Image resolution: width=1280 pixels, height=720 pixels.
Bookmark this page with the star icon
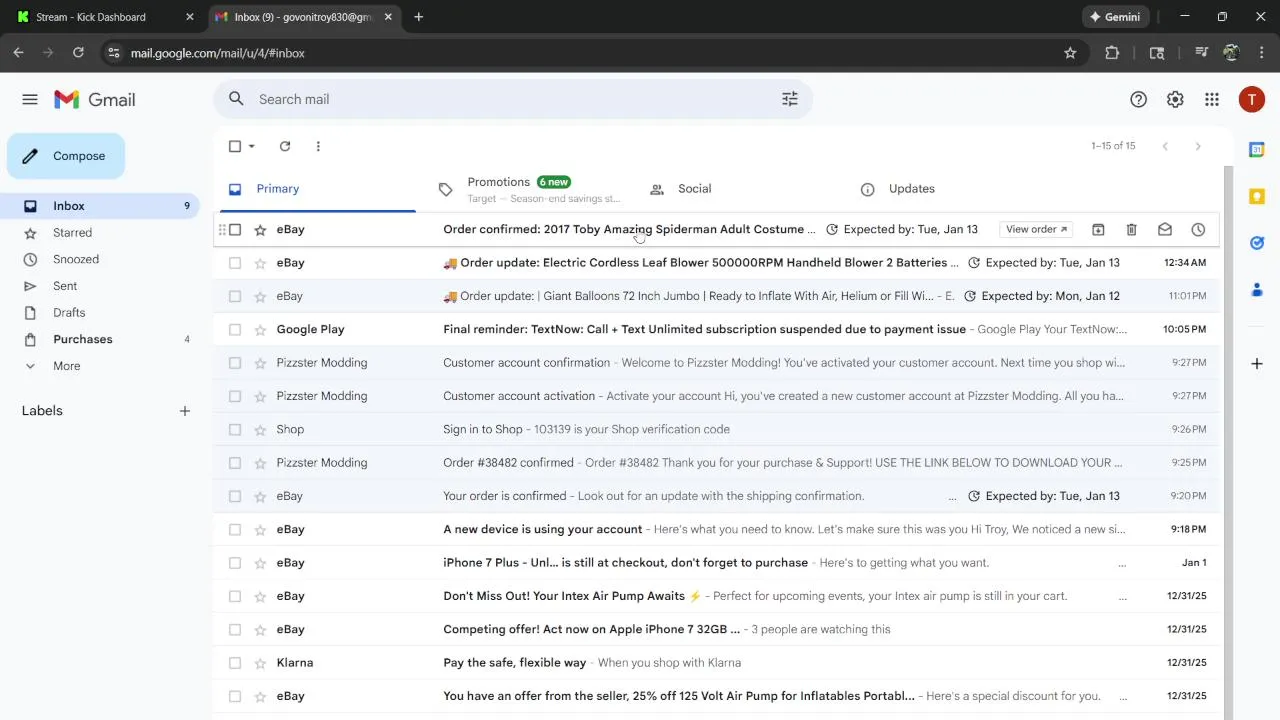coord(1070,53)
